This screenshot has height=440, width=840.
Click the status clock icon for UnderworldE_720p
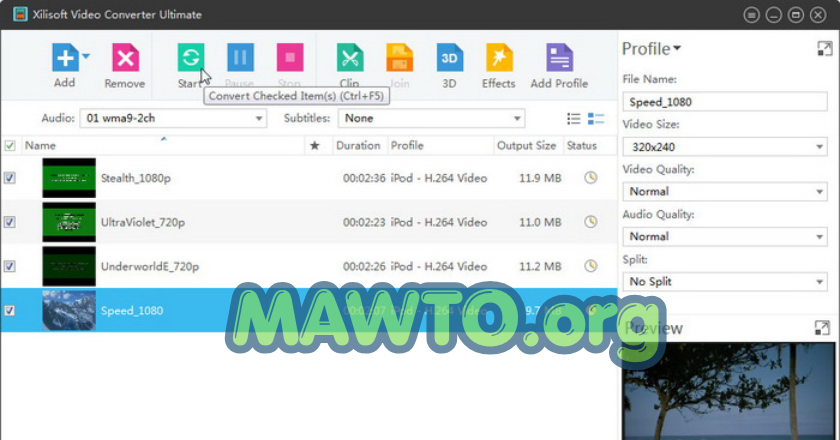tap(590, 265)
